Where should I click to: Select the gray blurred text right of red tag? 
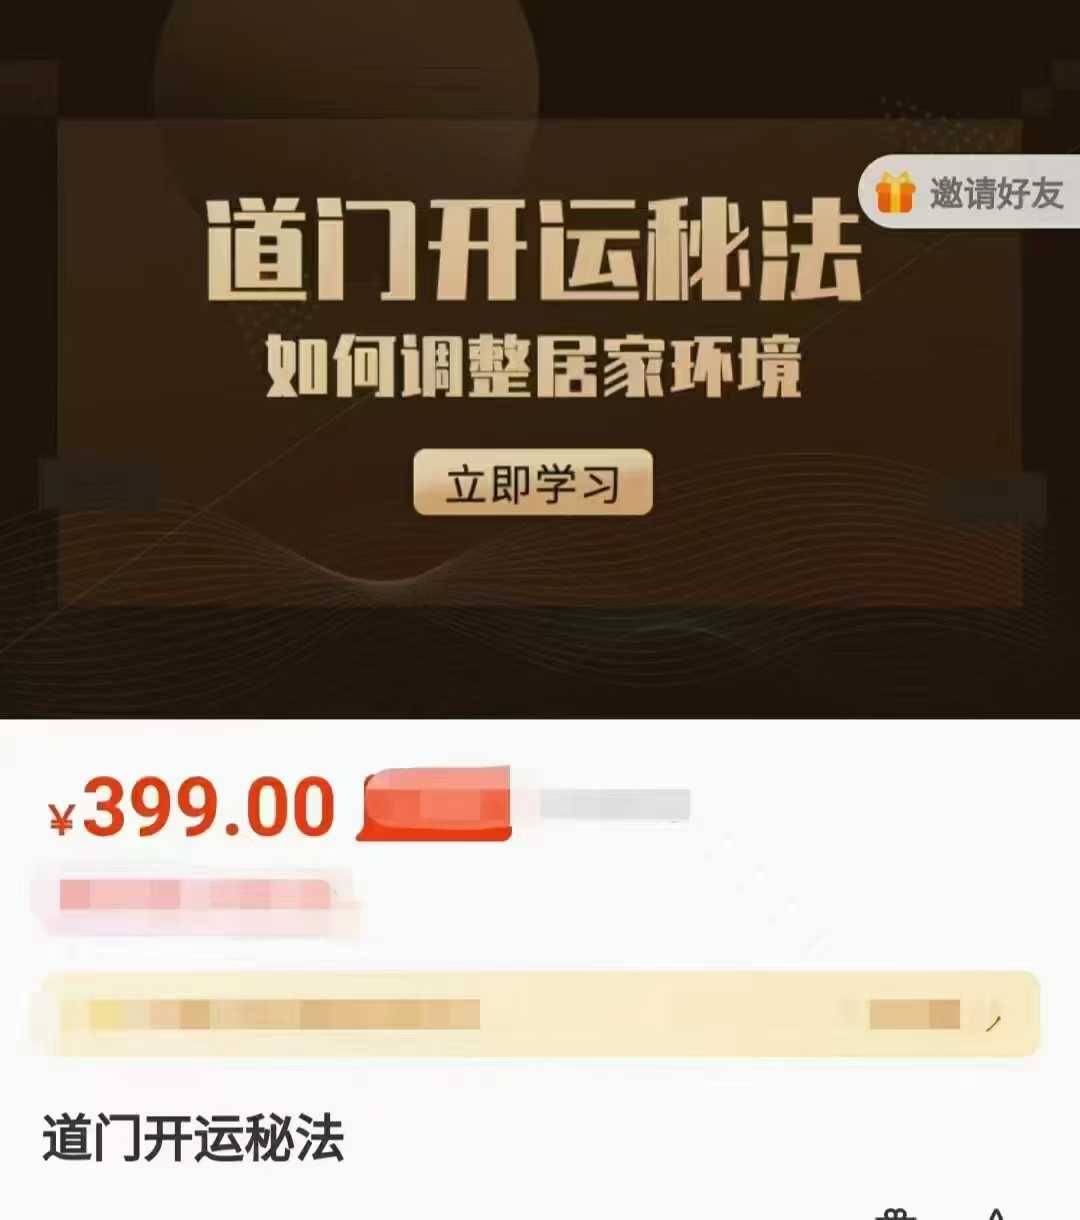tap(615, 805)
